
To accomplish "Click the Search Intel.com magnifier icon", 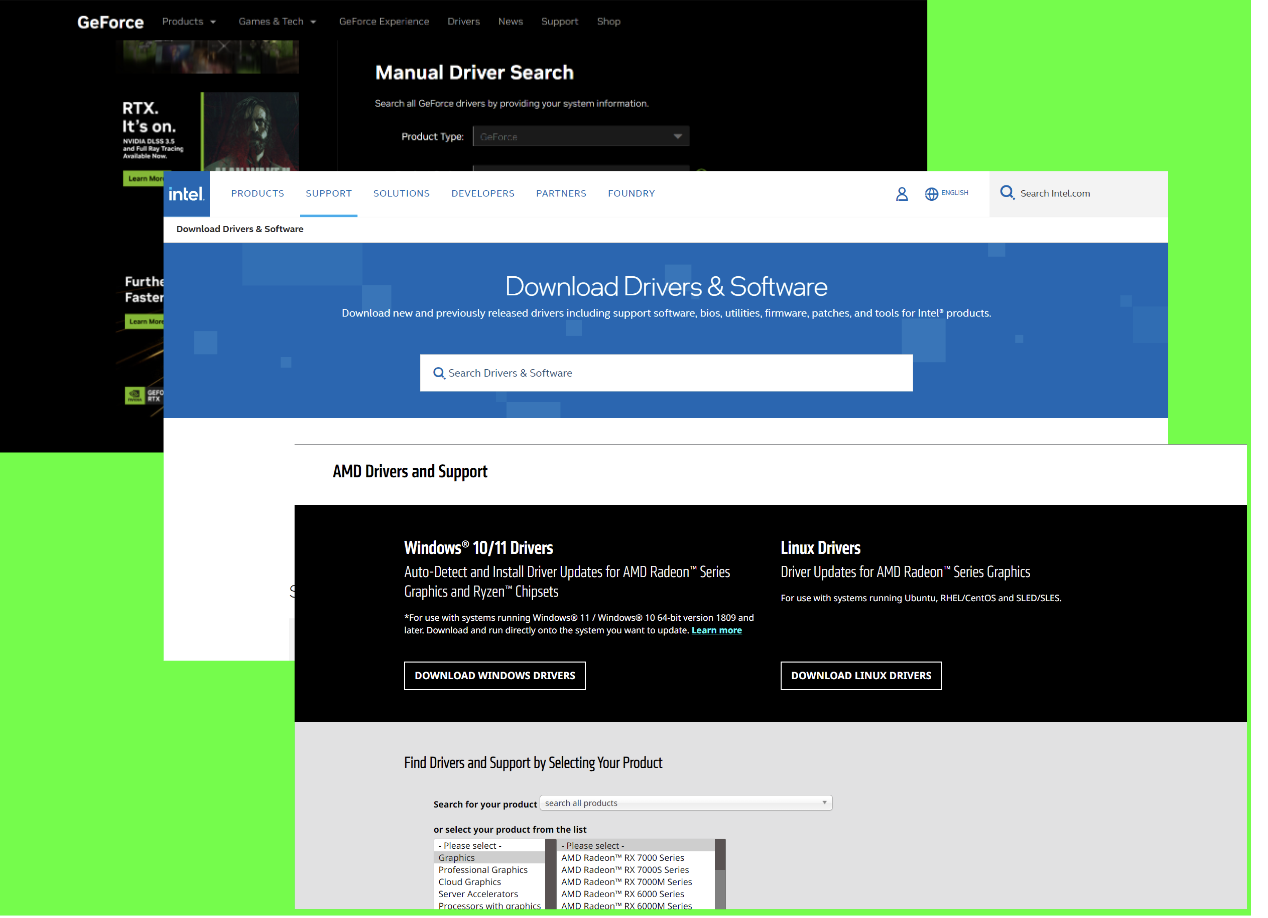I will pyautogui.click(x=1007, y=193).
